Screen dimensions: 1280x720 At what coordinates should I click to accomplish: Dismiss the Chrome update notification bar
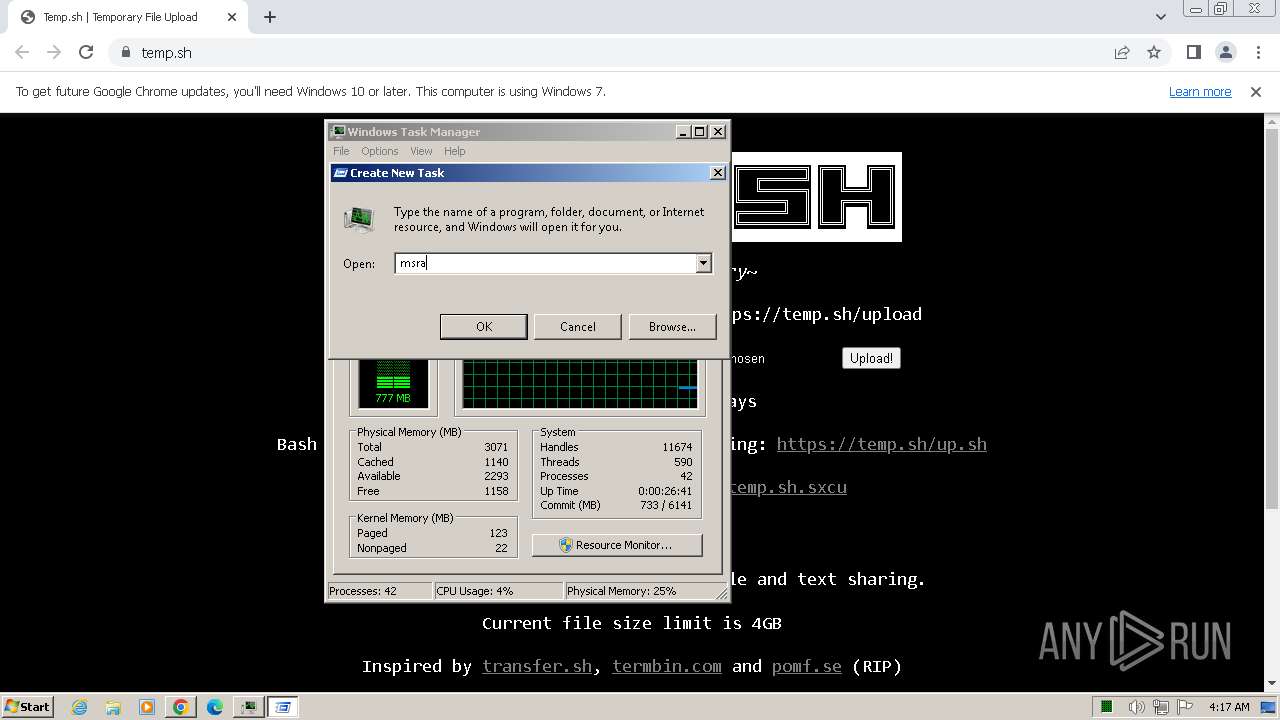tap(1256, 92)
